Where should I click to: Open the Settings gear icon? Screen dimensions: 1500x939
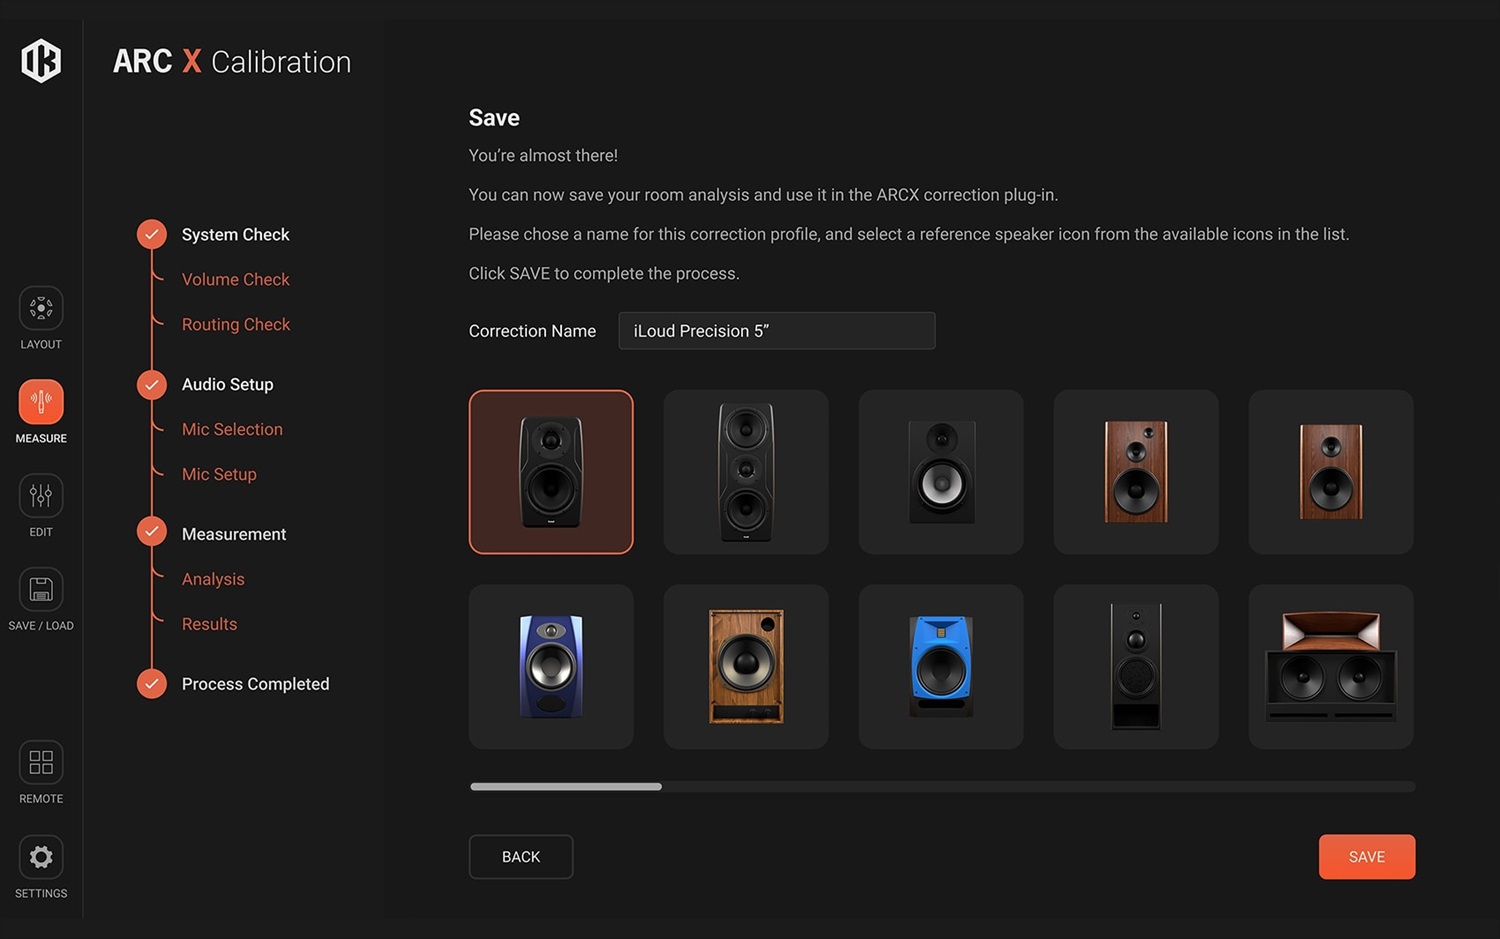point(40,857)
